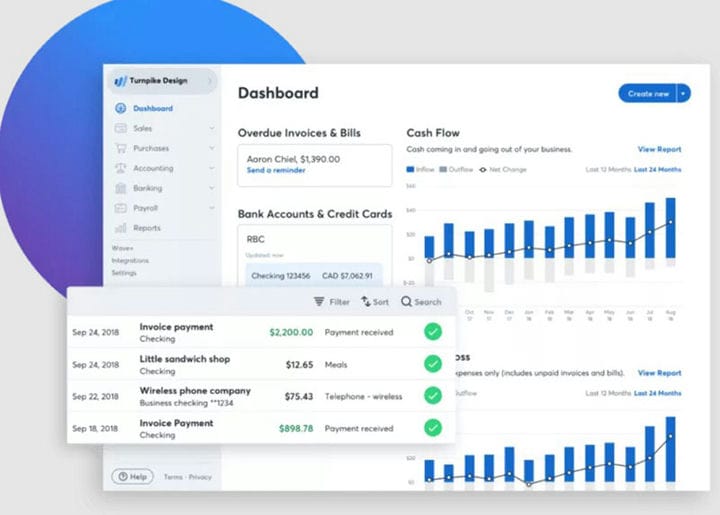This screenshot has width=720, height=515.
Task: Open the Create new dropdown arrow
Action: click(x=683, y=94)
